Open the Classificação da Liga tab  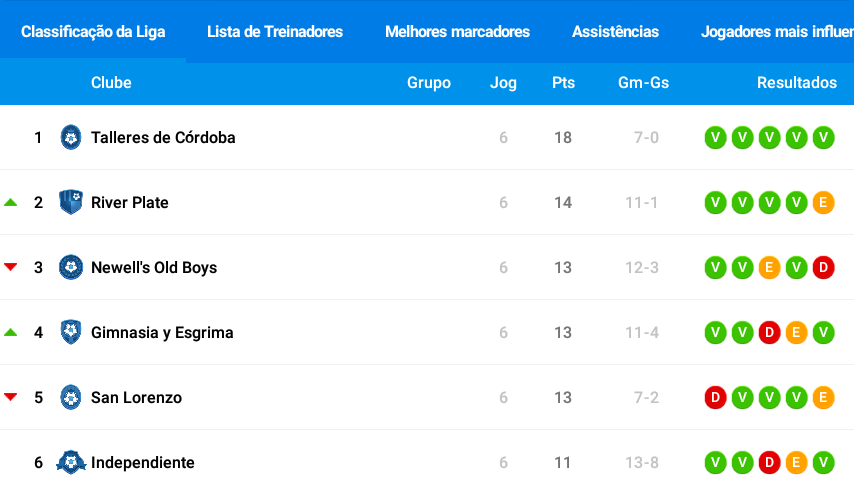(93, 32)
